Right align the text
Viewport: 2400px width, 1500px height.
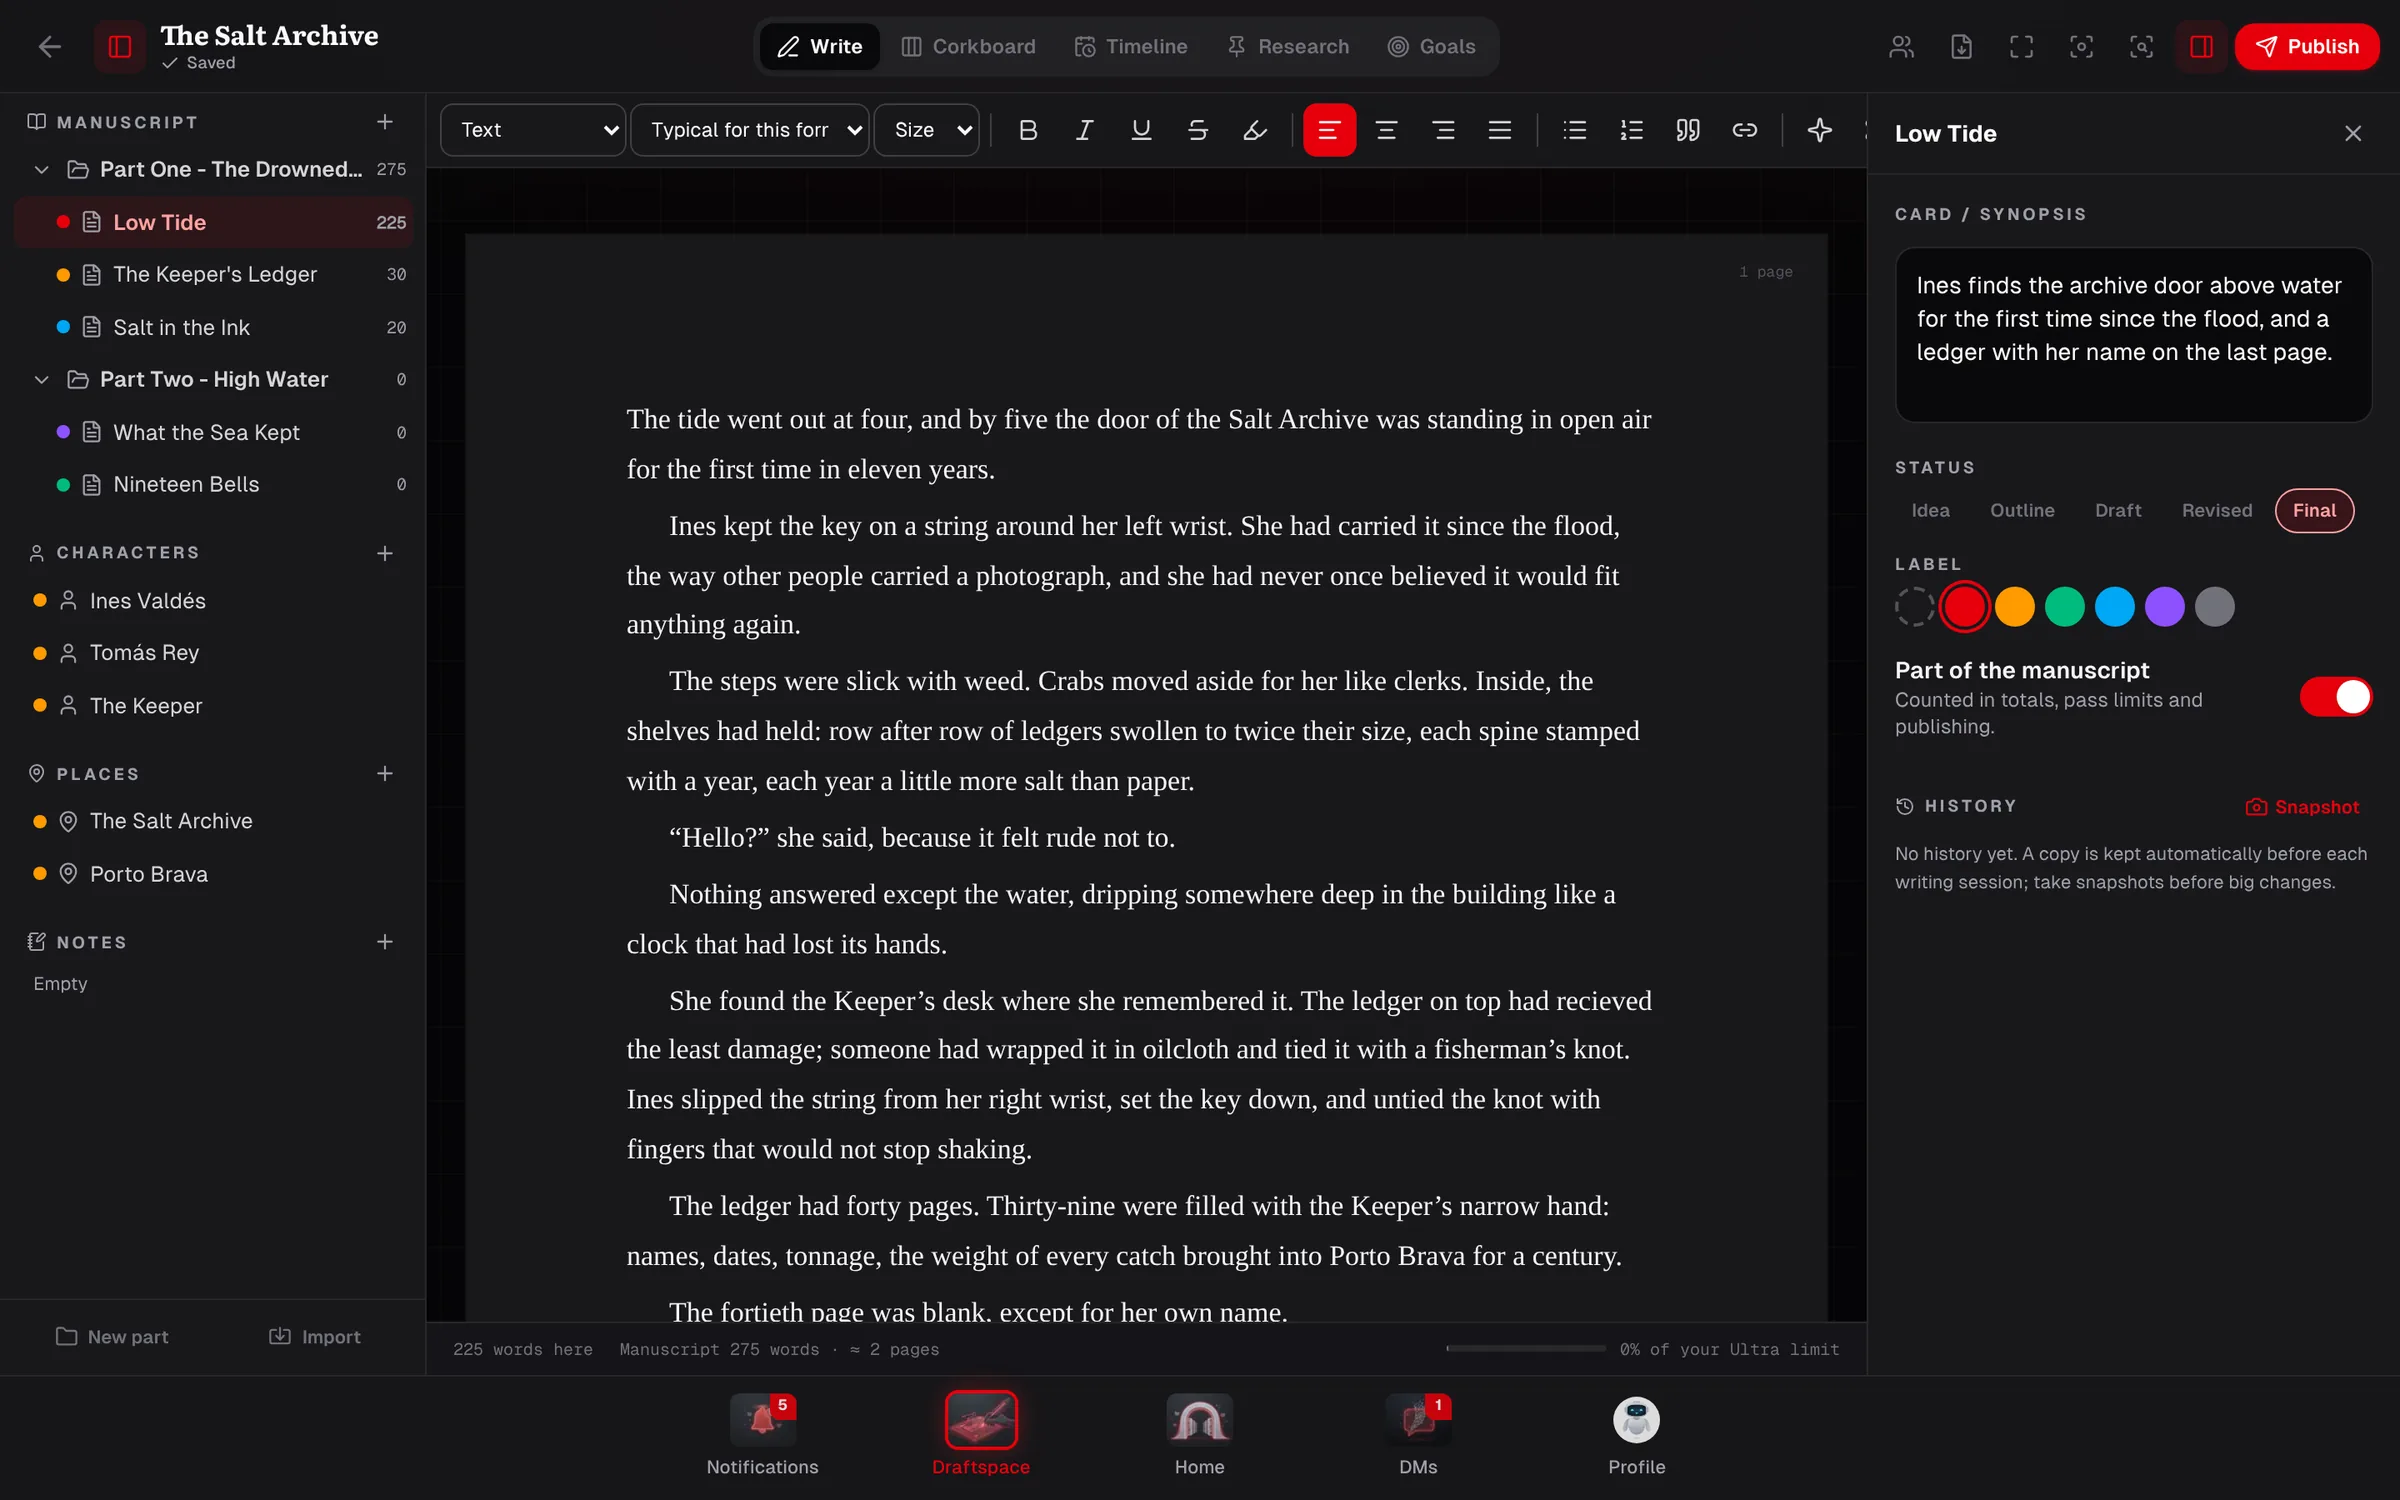1443,130
